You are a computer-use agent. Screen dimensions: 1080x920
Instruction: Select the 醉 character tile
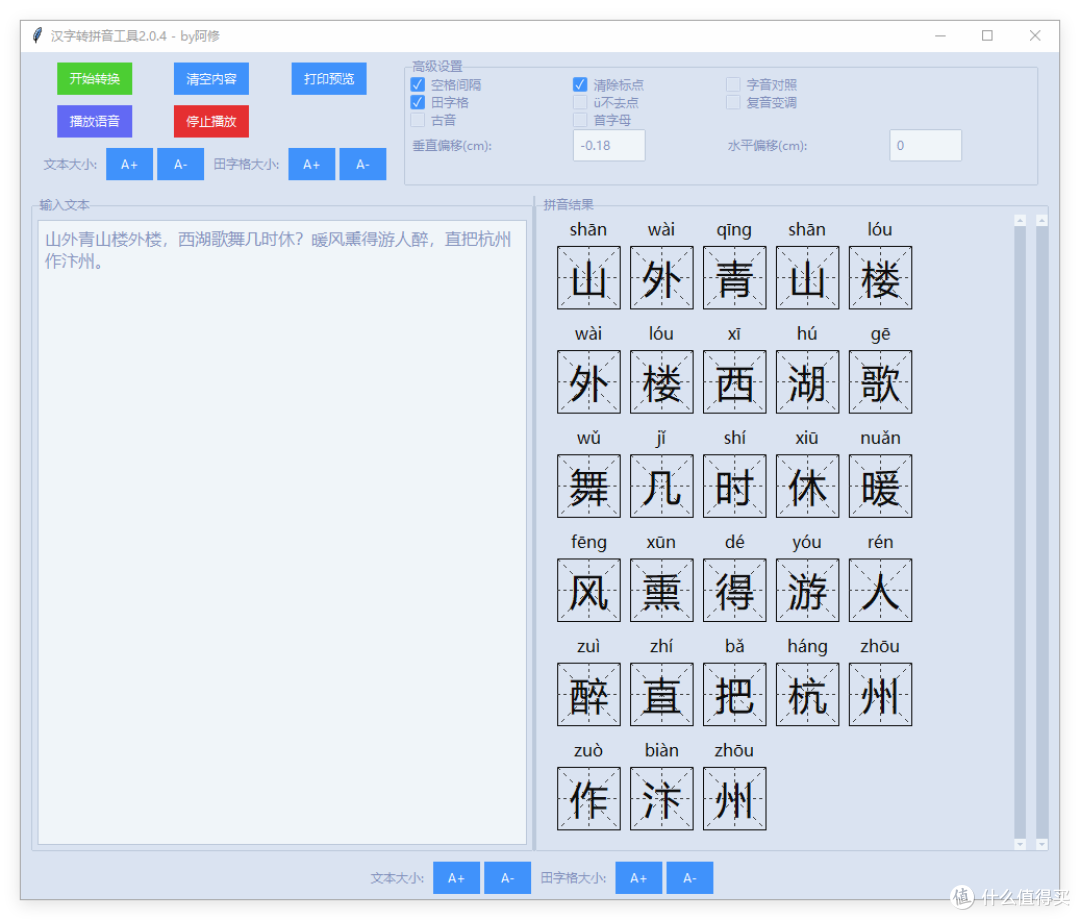(x=589, y=694)
